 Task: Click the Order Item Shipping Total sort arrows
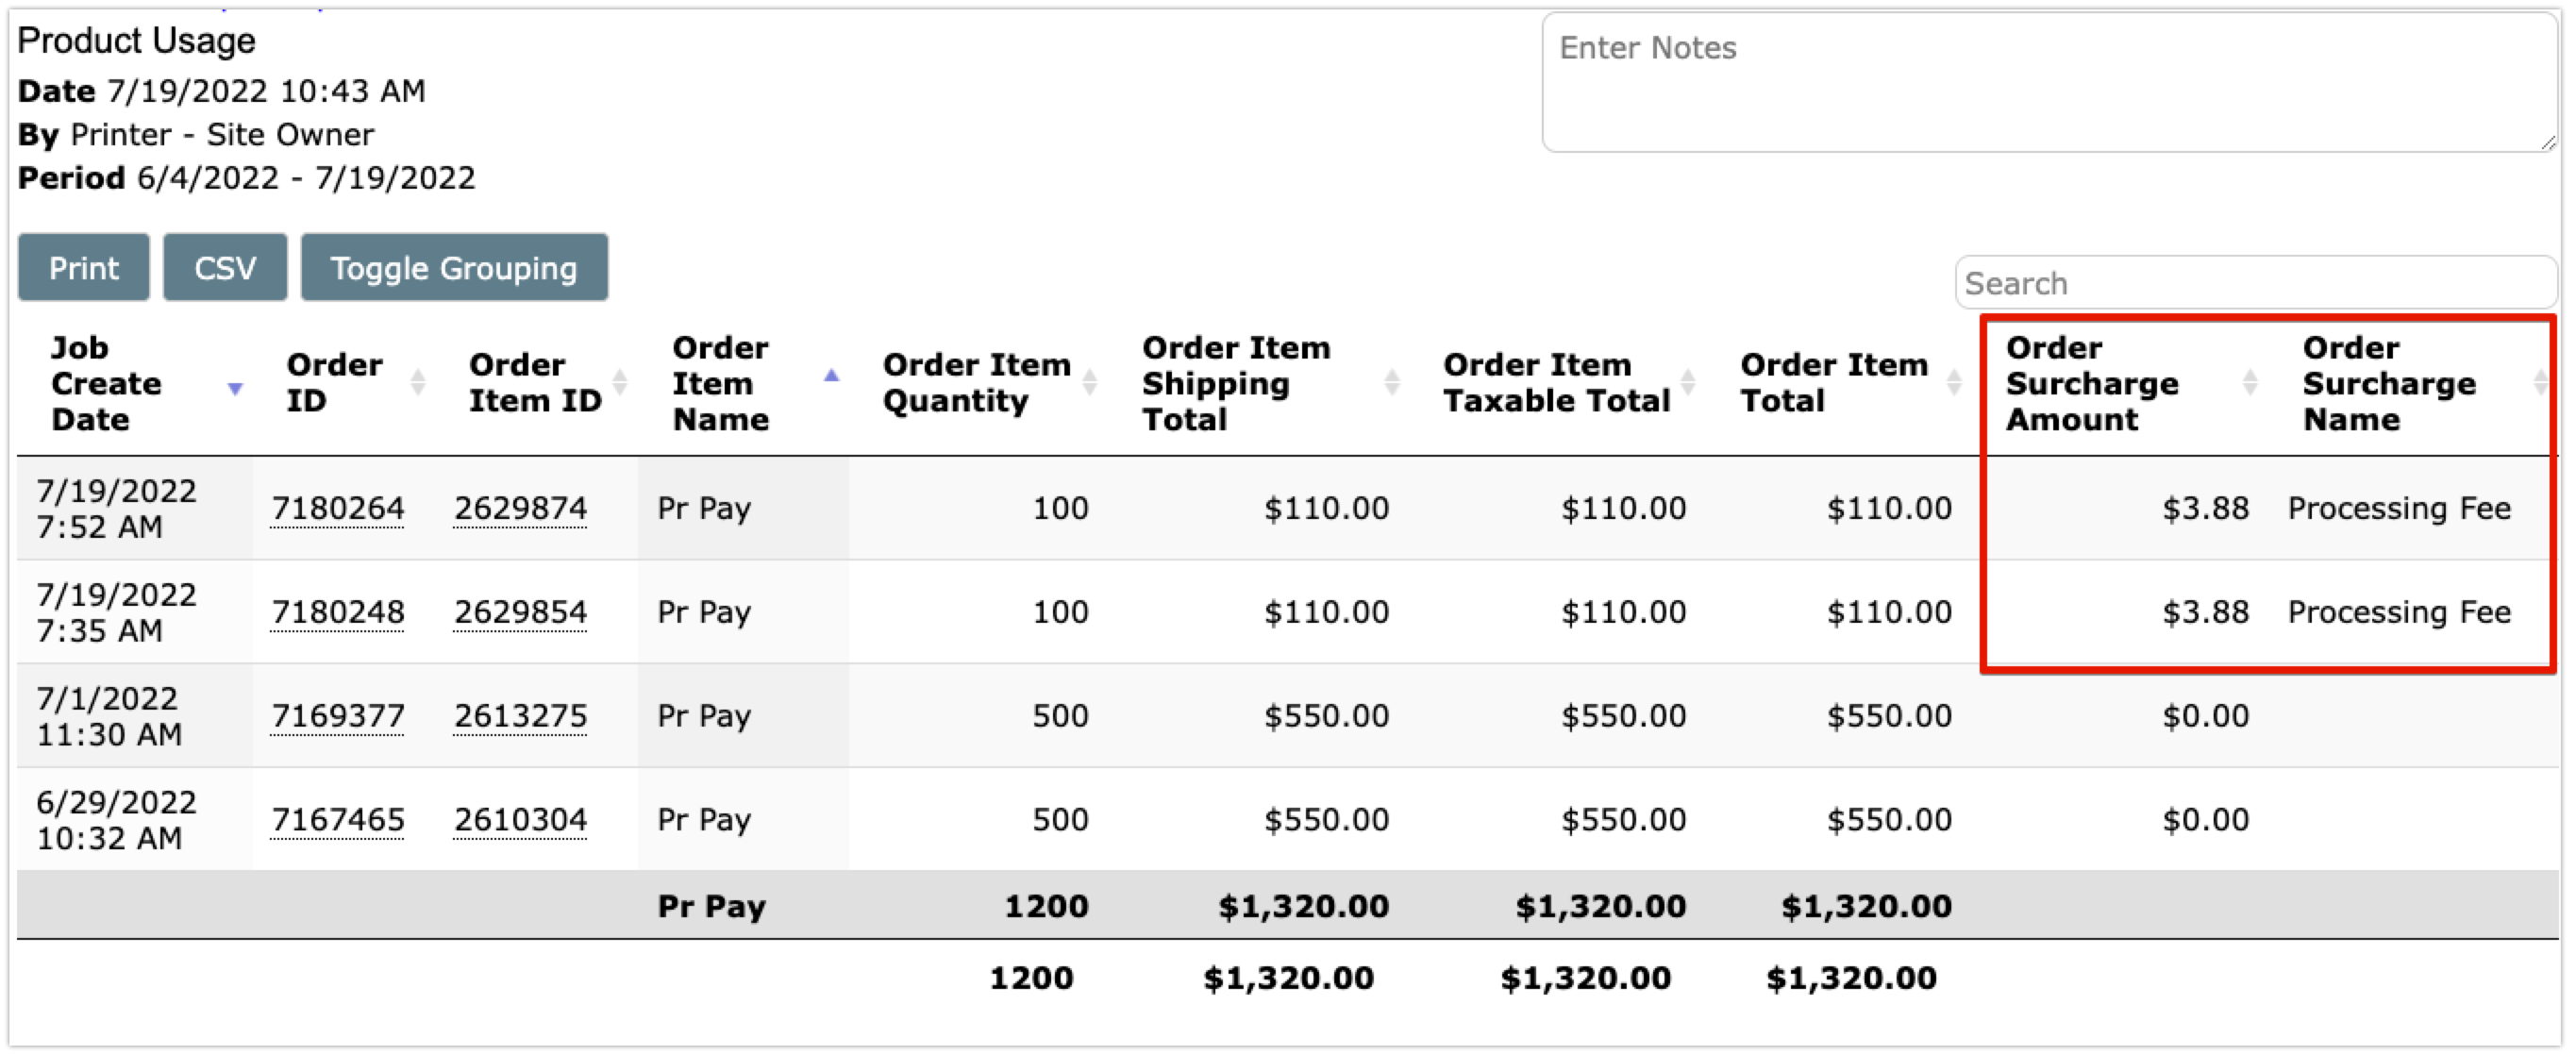1392,382
